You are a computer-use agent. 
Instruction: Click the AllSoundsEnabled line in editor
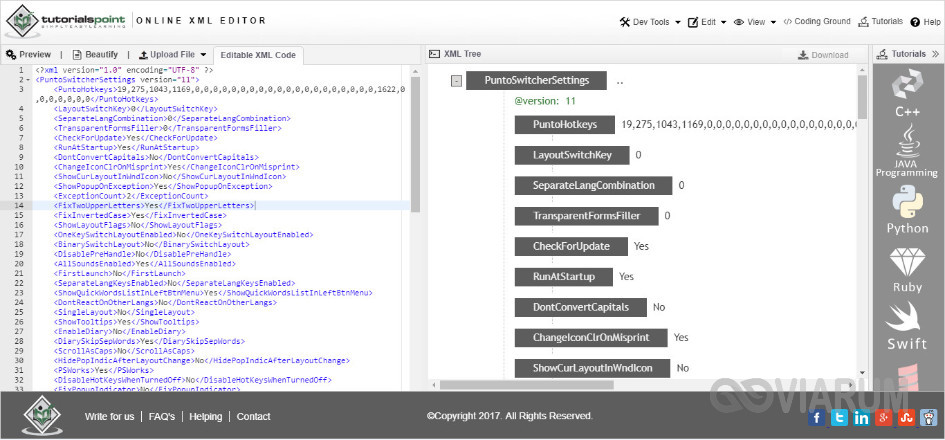(x=145, y=264)
